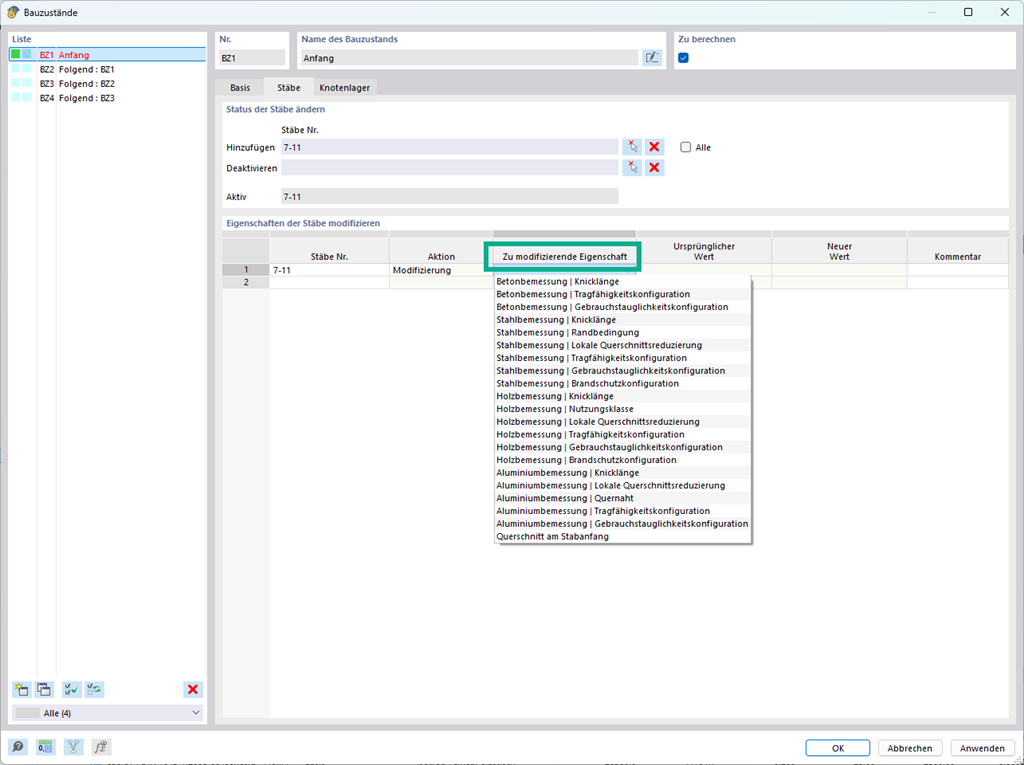Invert the list selection checkmarks
Screen dimensions: 1024x765
click(x=94, y=689)
